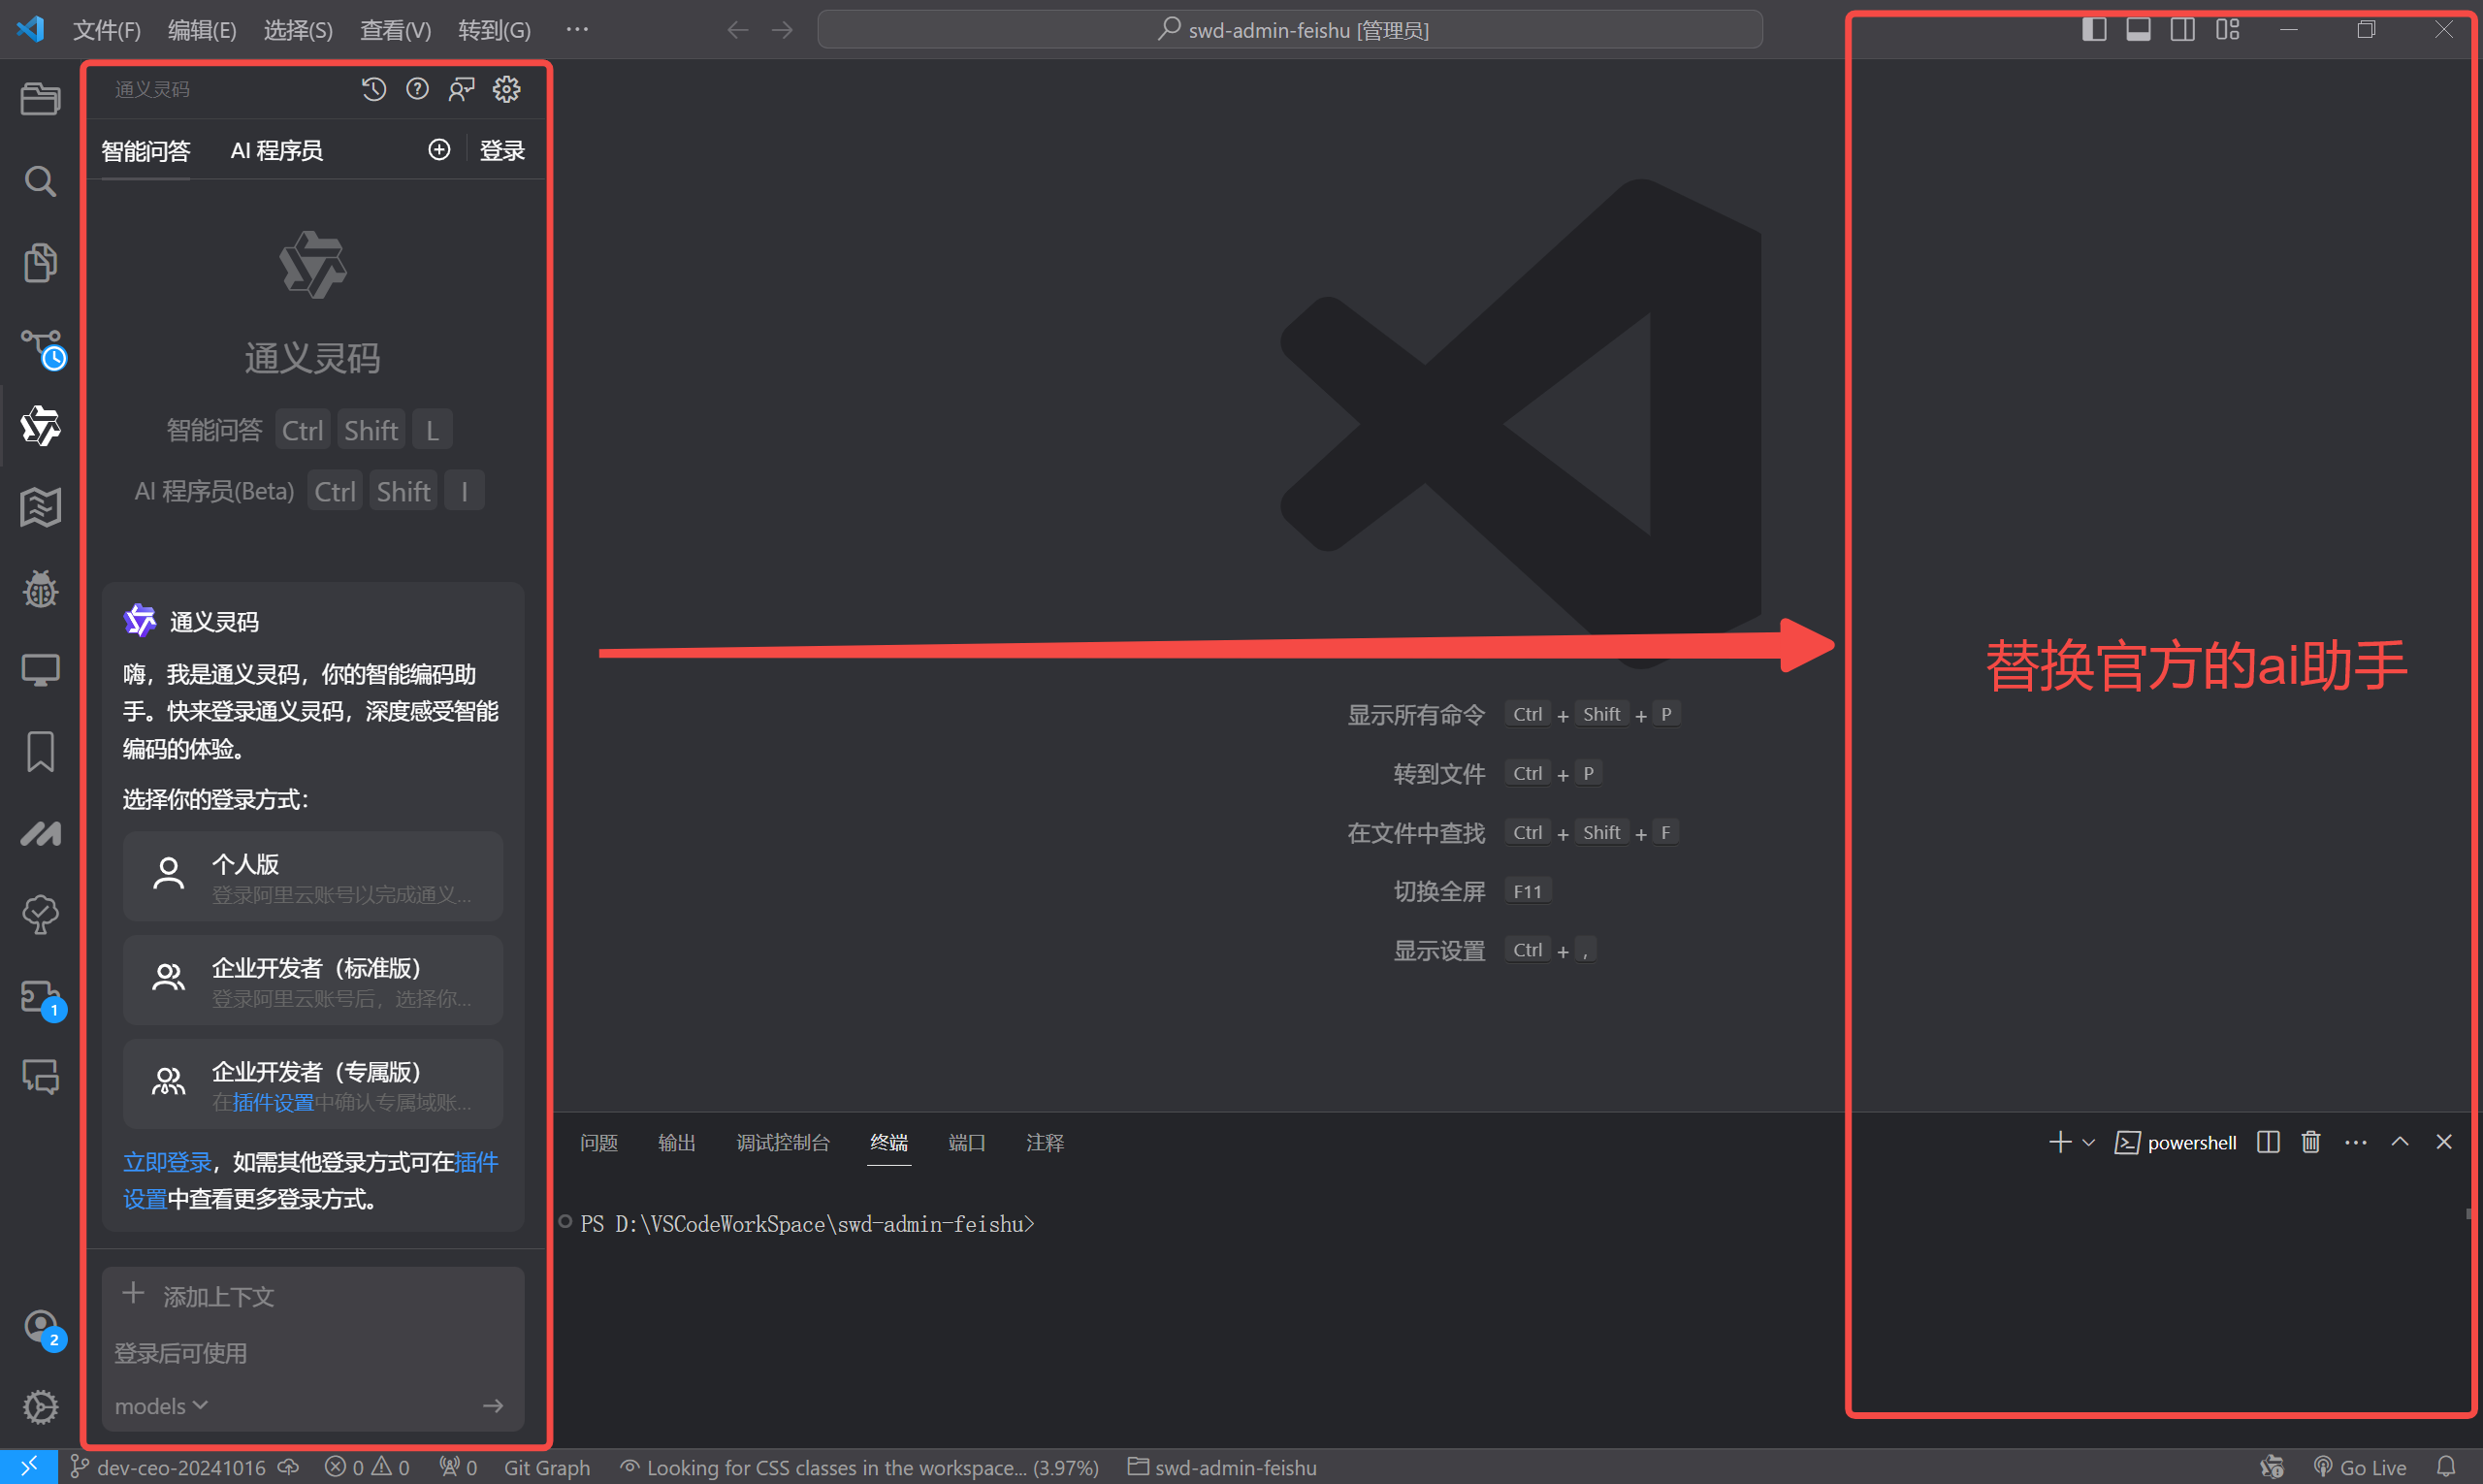This screenshot has height=1484, width=2483.
Task: Choose 企业开发者（专属版）login option
Action: tap(313, 1084)
